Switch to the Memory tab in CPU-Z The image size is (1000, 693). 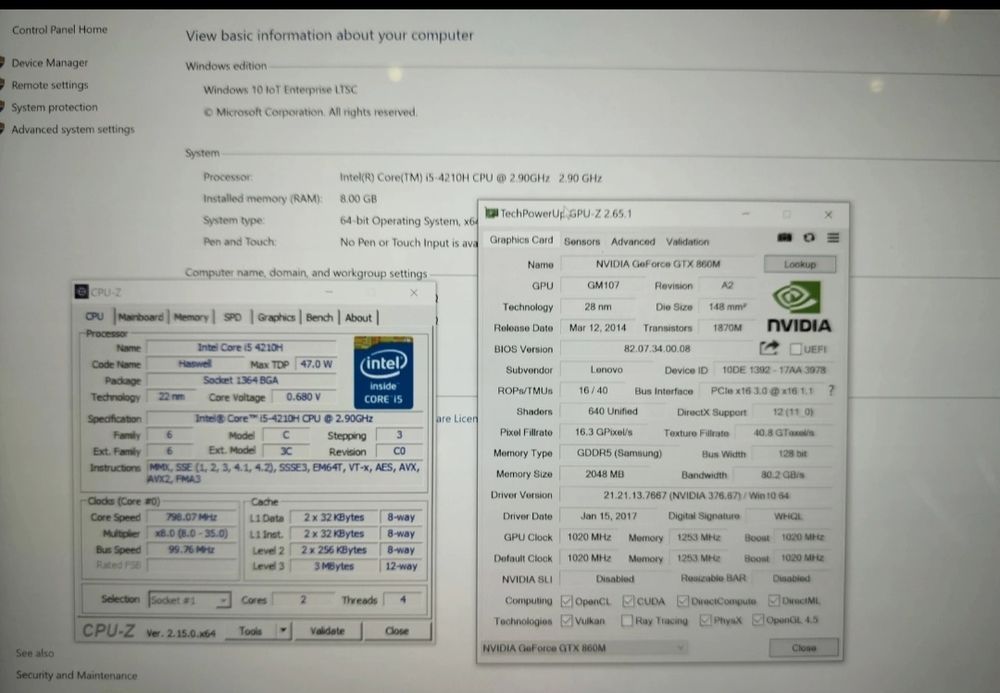click(191, 317)
